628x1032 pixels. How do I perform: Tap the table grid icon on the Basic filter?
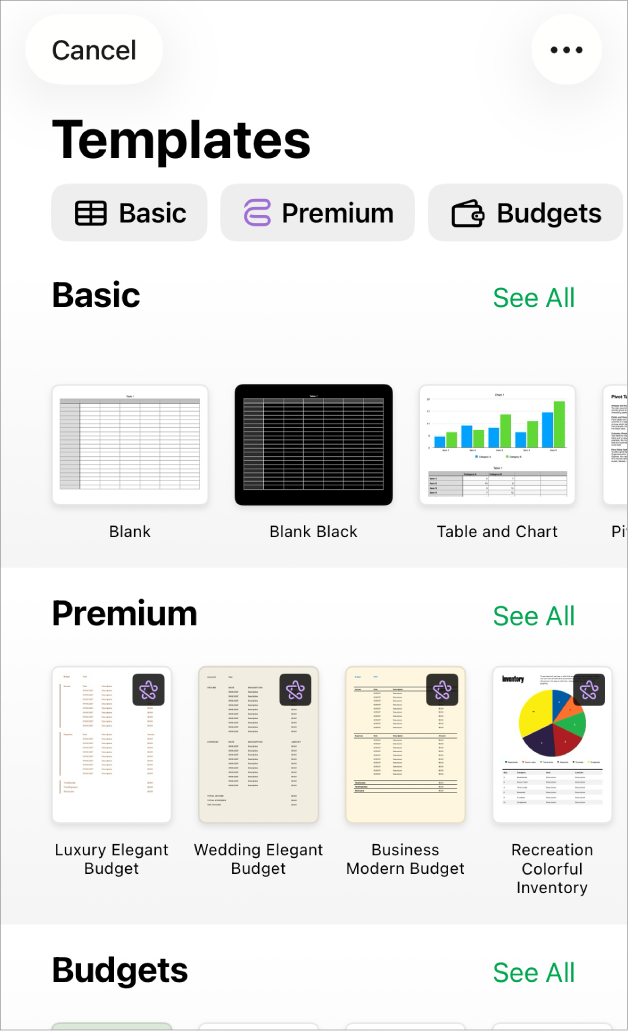(x=92, y=212)
